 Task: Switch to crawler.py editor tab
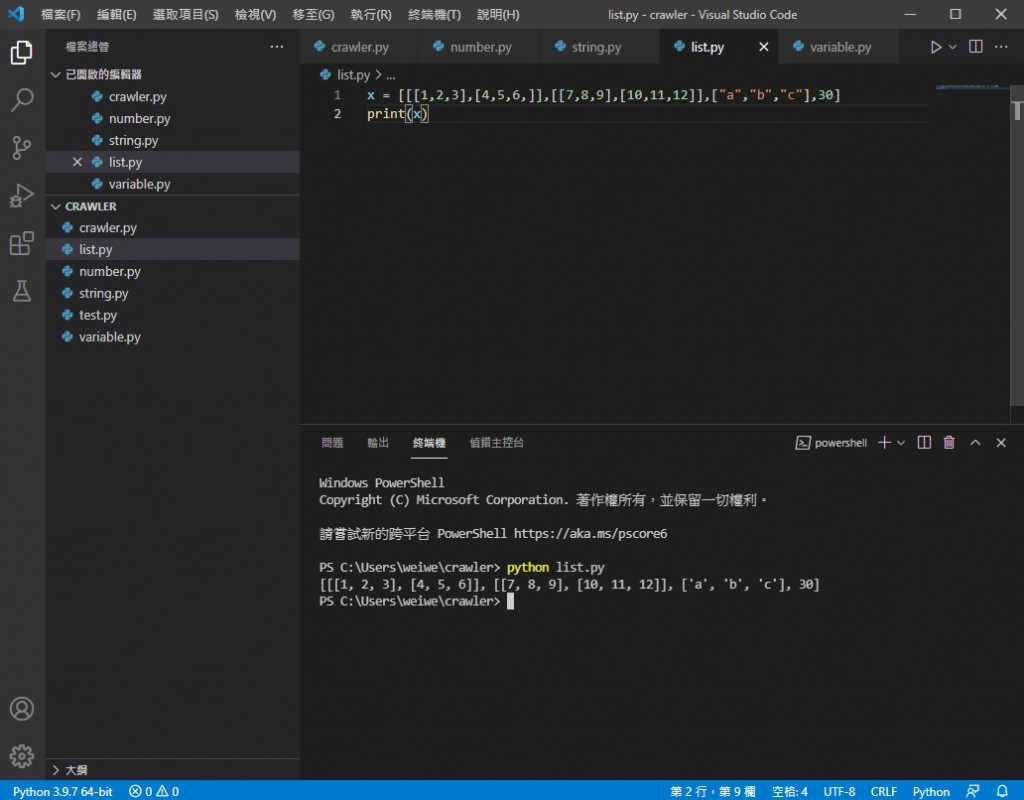(x=359, y=47)
